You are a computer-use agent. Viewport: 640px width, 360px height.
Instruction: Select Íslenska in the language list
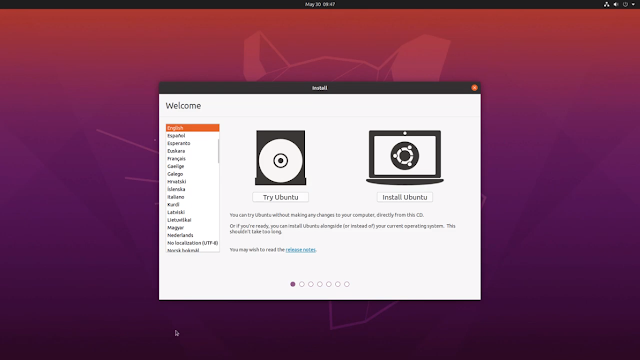192,189
